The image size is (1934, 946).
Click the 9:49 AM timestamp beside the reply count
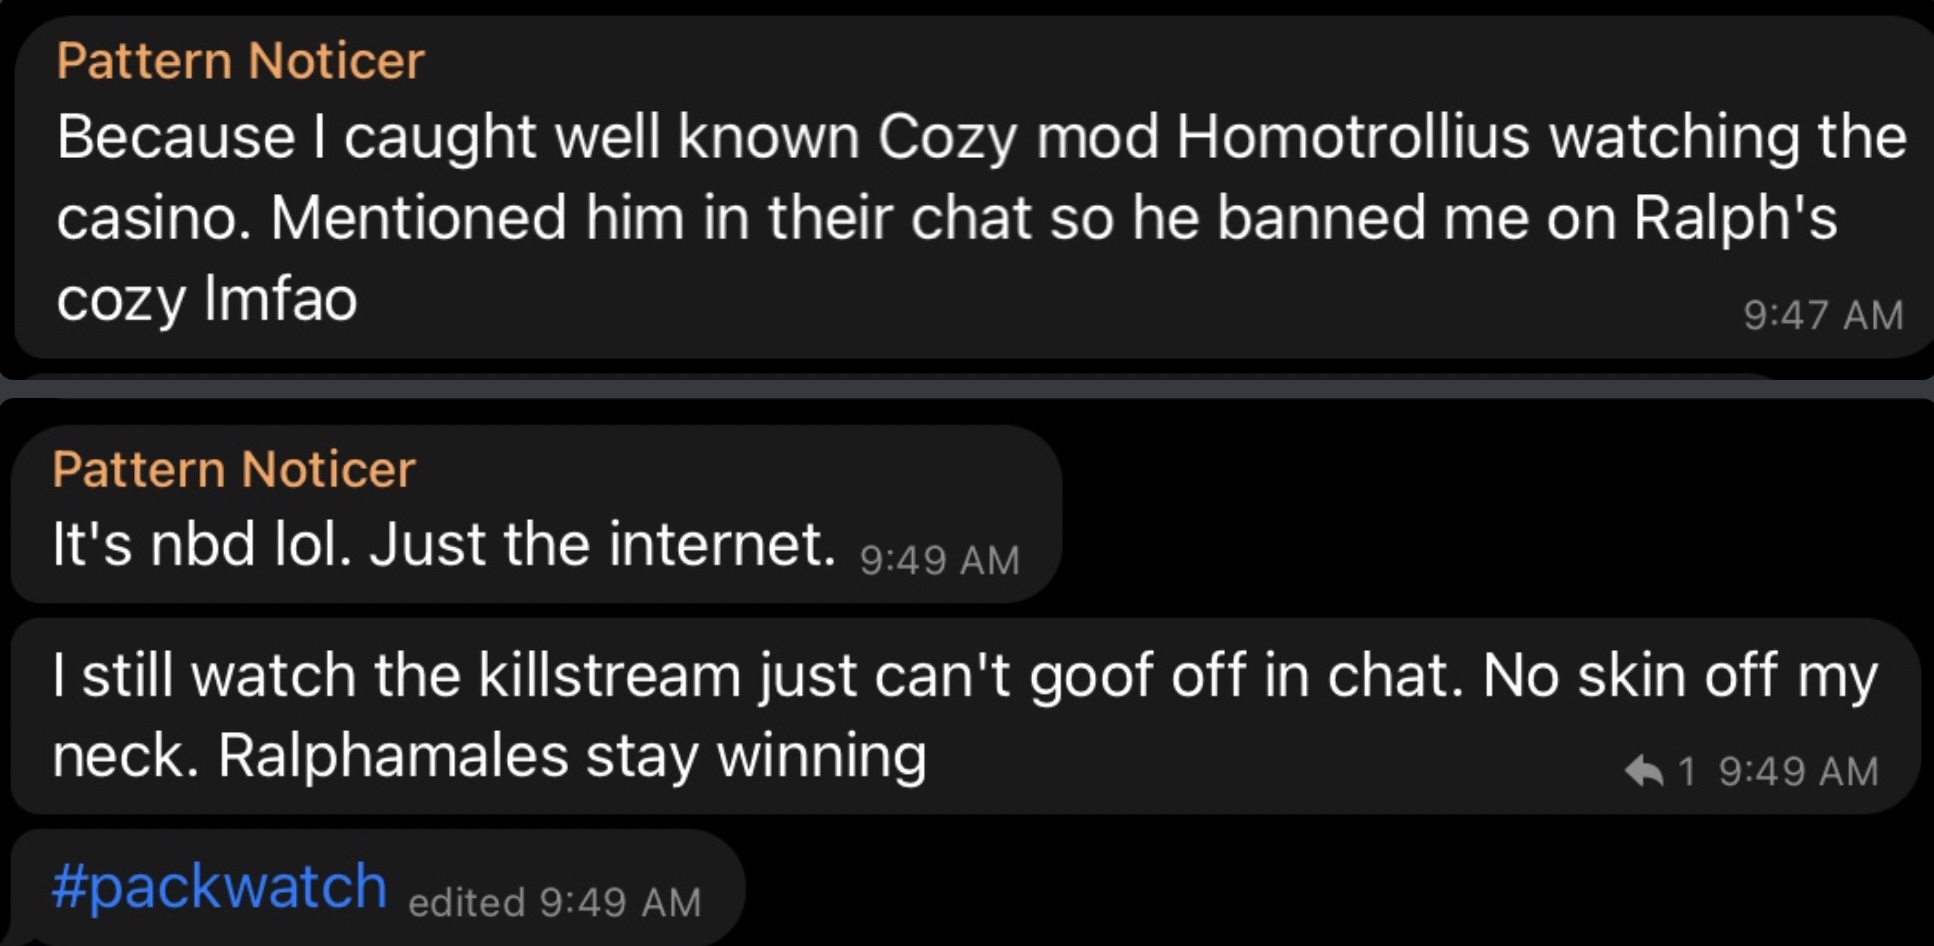pyautogui.click(x=1799, y=771)
